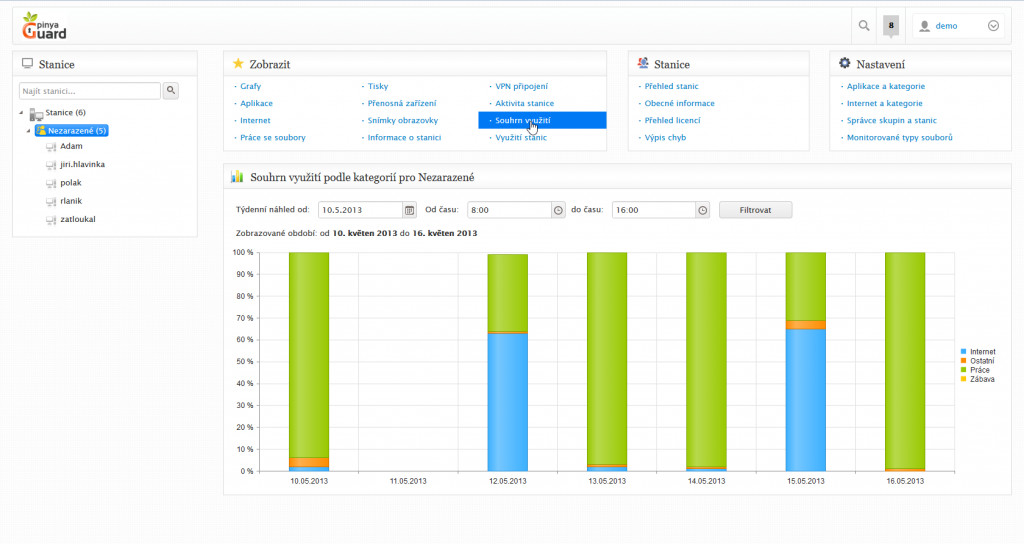Click the computer icon beside Adam

[51, 147]
